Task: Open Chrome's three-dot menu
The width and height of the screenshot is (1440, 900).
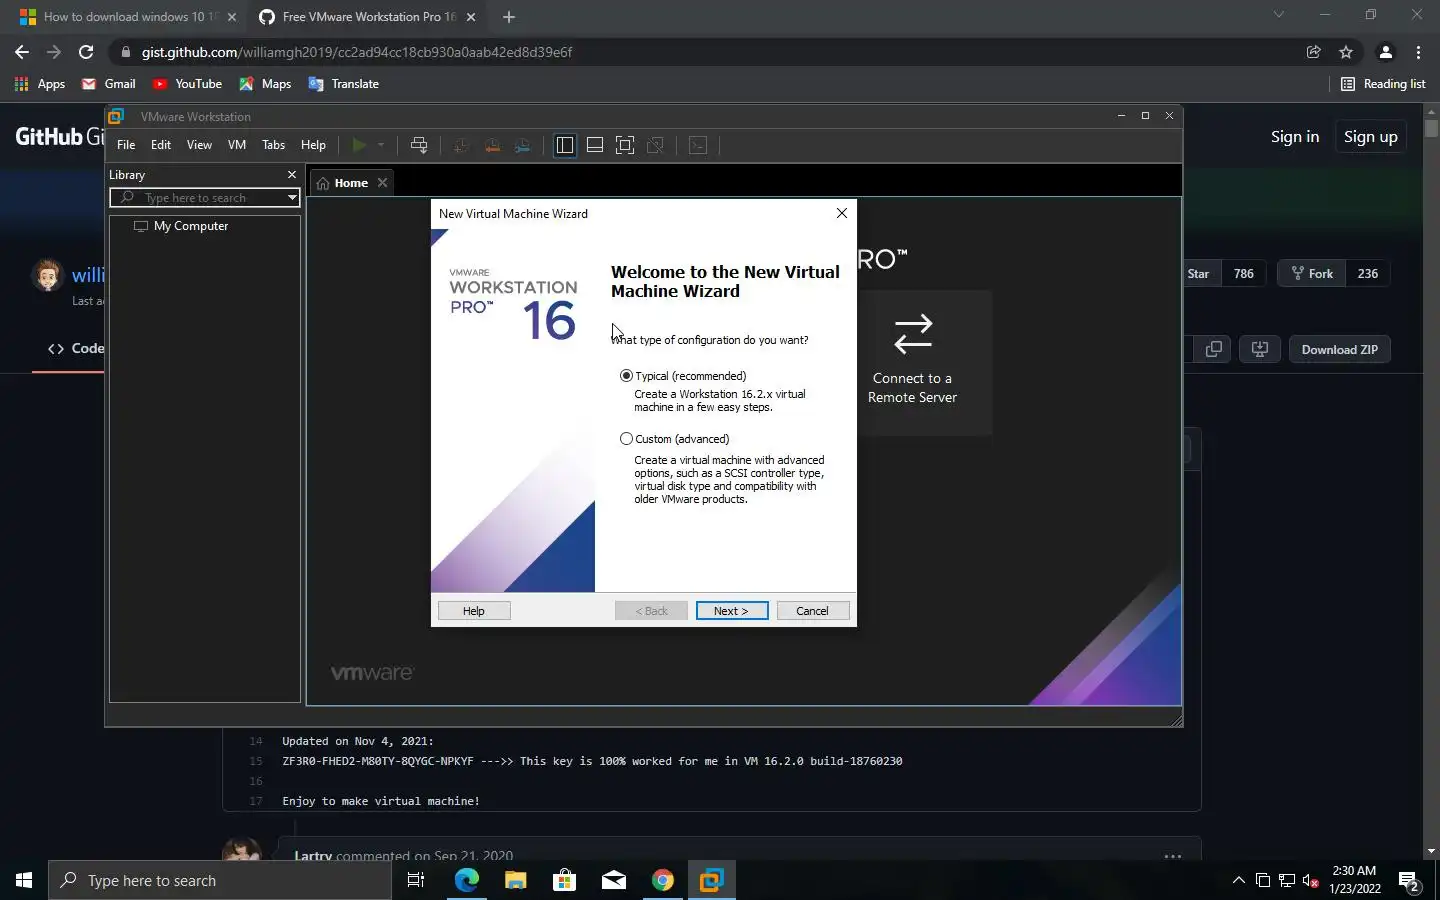Action: (1418, 52)
